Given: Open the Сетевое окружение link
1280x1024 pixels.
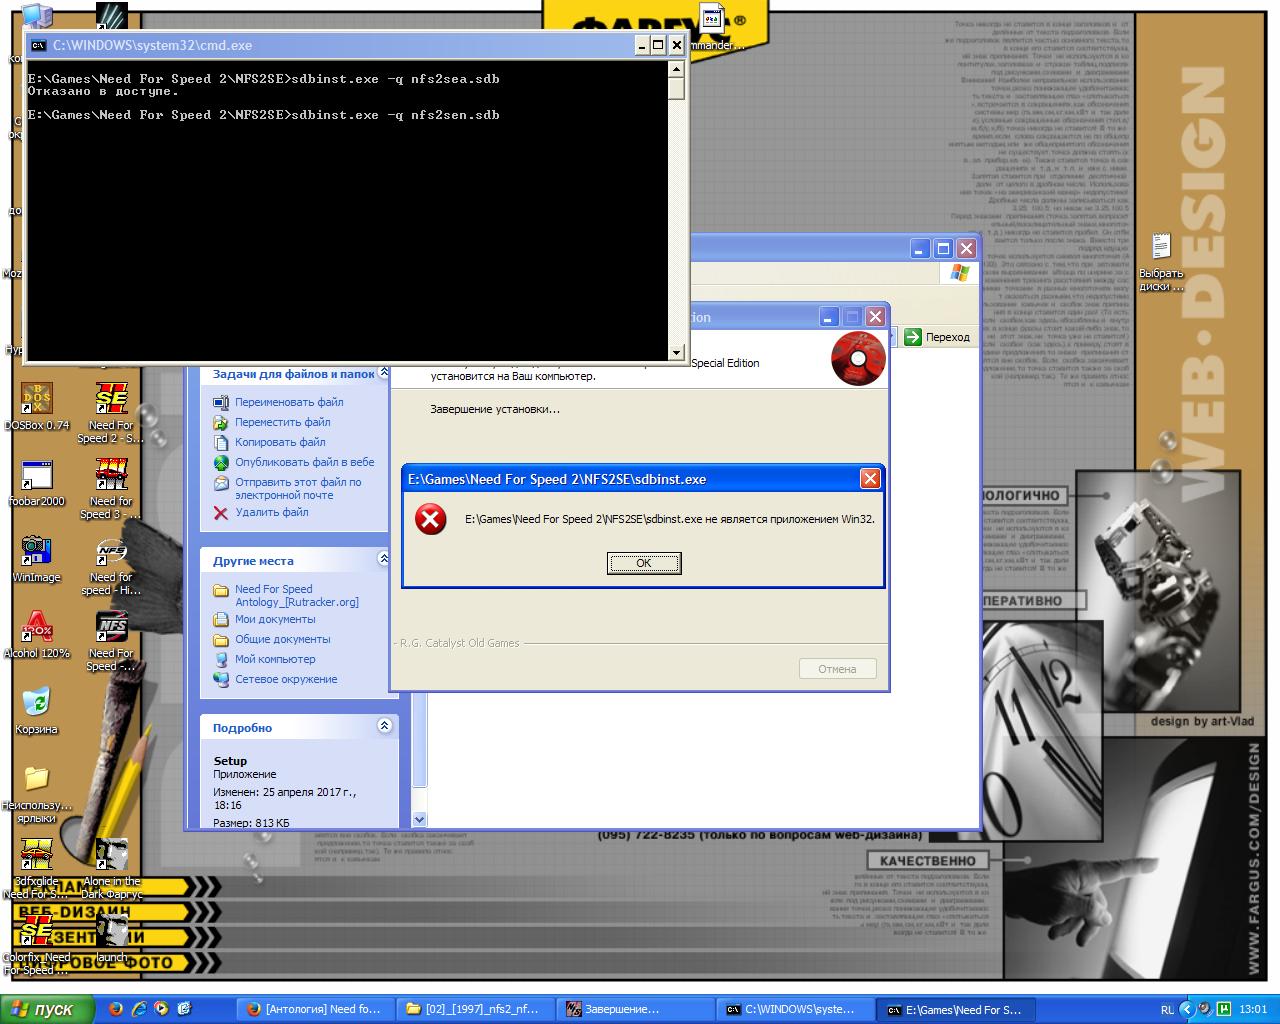Looking at the screenshot, I should click(286, 679).
